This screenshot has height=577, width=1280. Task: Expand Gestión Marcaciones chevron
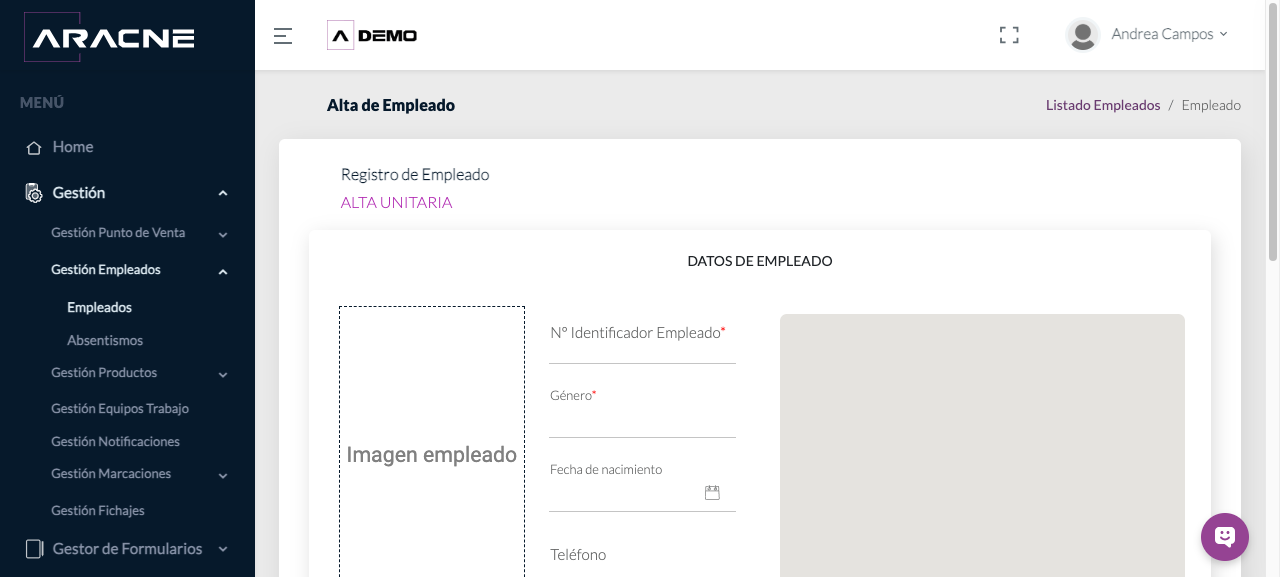pos(223,476)
